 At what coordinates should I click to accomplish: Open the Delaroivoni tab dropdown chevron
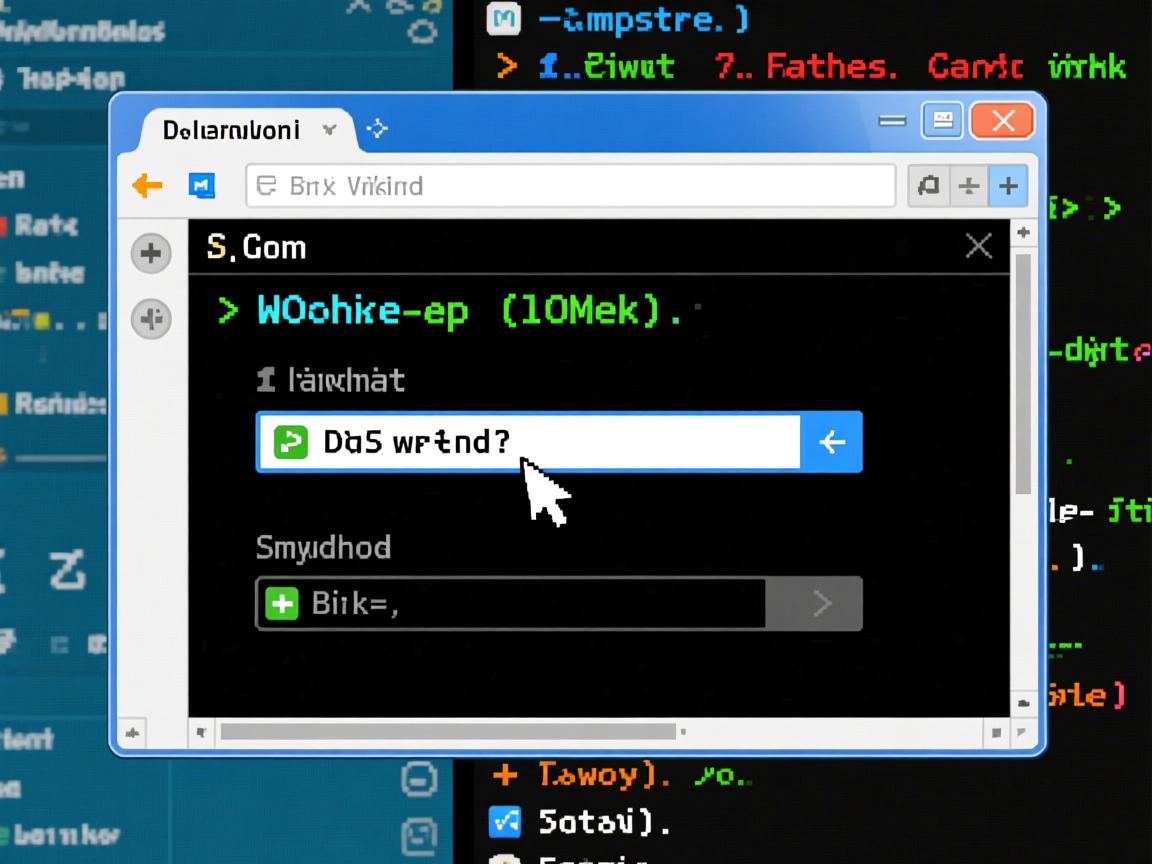(x=330, y=130)
